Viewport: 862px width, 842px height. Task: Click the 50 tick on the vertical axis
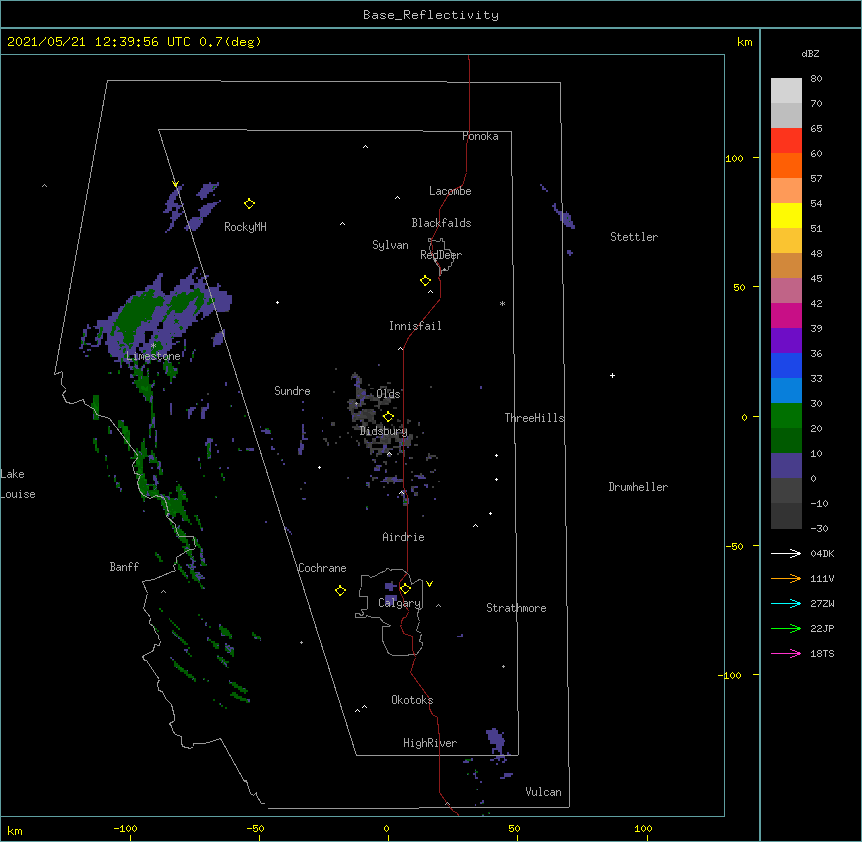point(739,287)
